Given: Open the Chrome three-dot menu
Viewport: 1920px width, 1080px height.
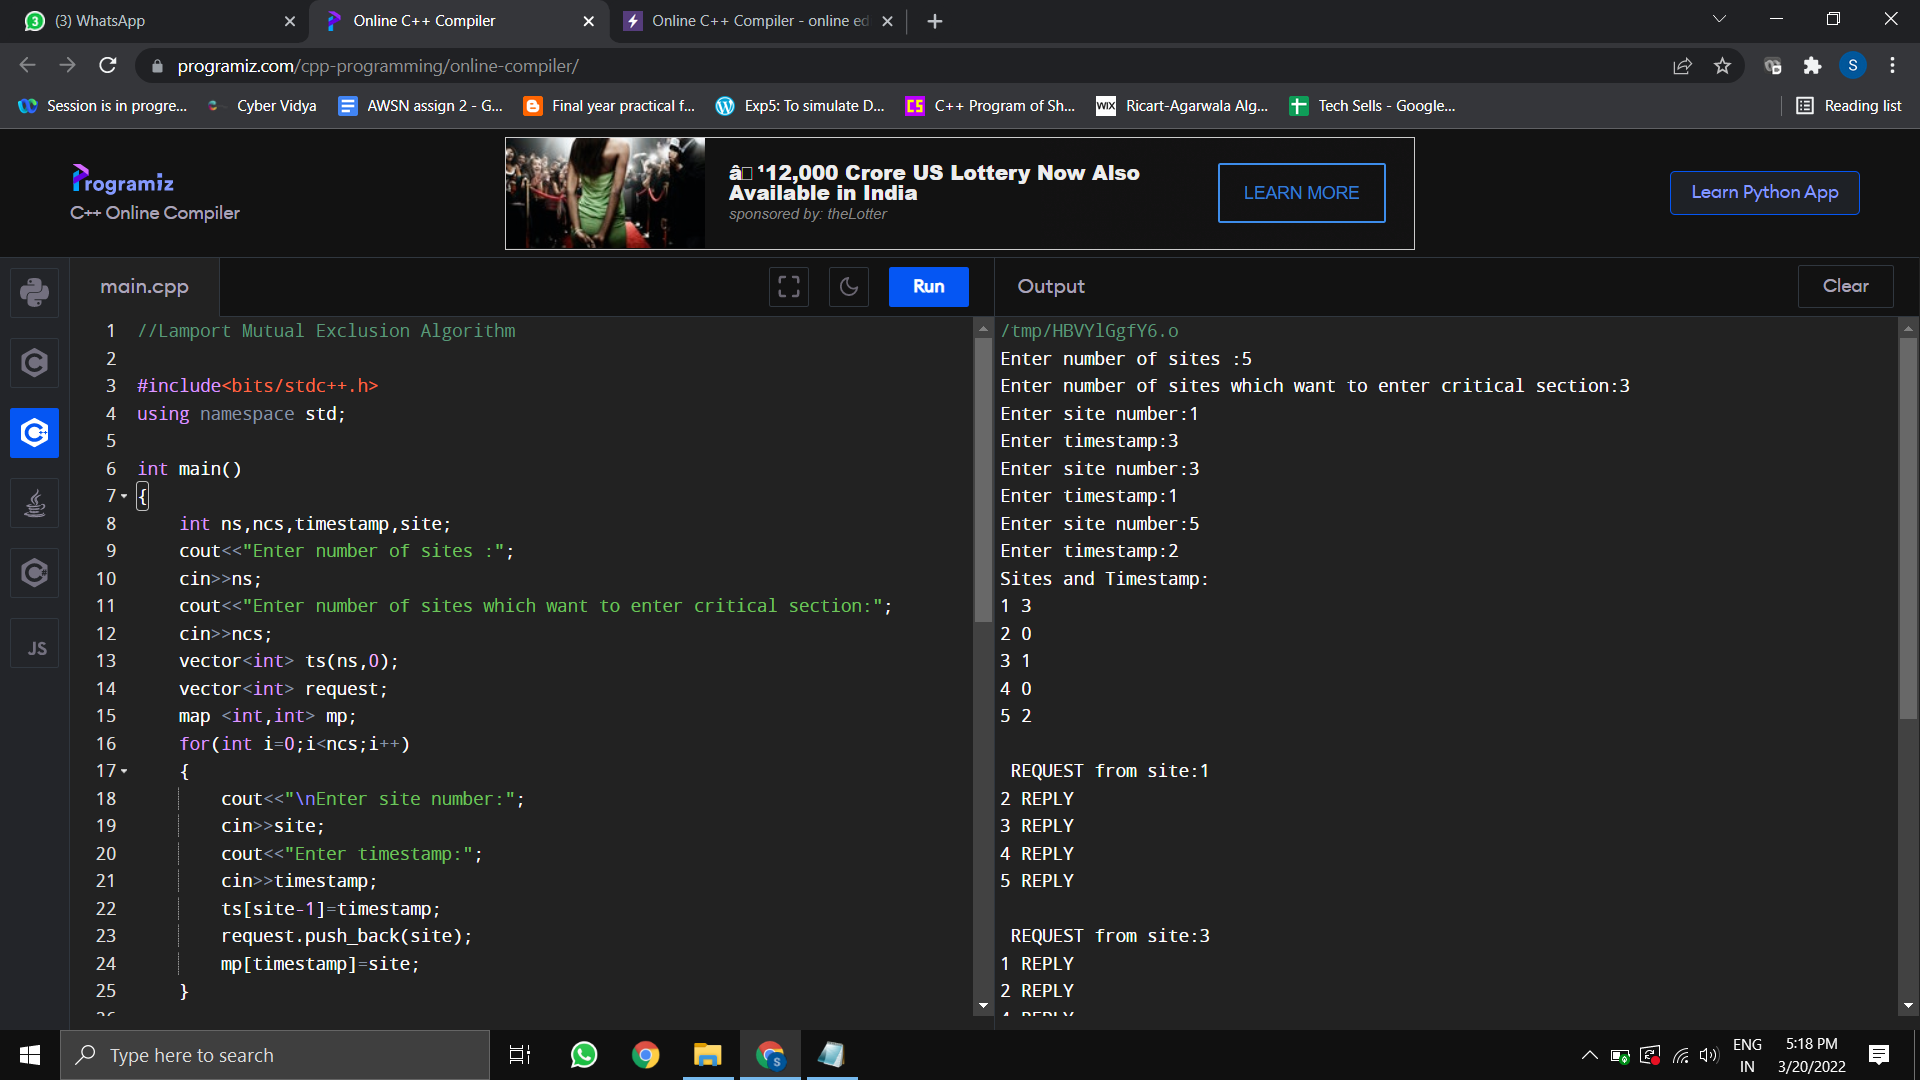Looking at the screenshot, I should [1892, 66].
